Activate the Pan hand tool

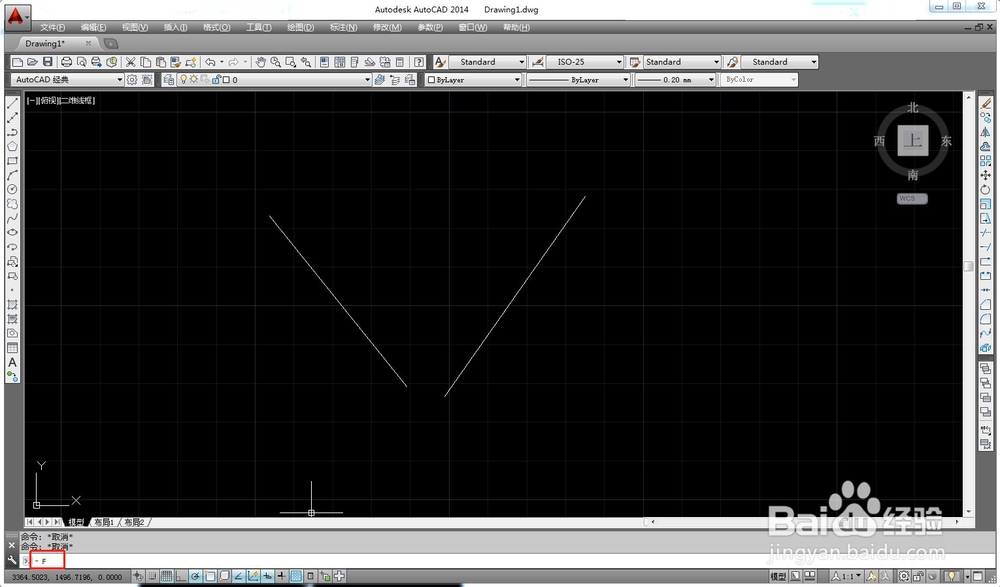tap(260, 62)
